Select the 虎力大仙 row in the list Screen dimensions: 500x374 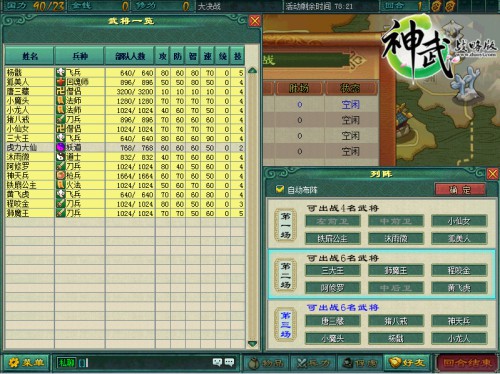125,147
